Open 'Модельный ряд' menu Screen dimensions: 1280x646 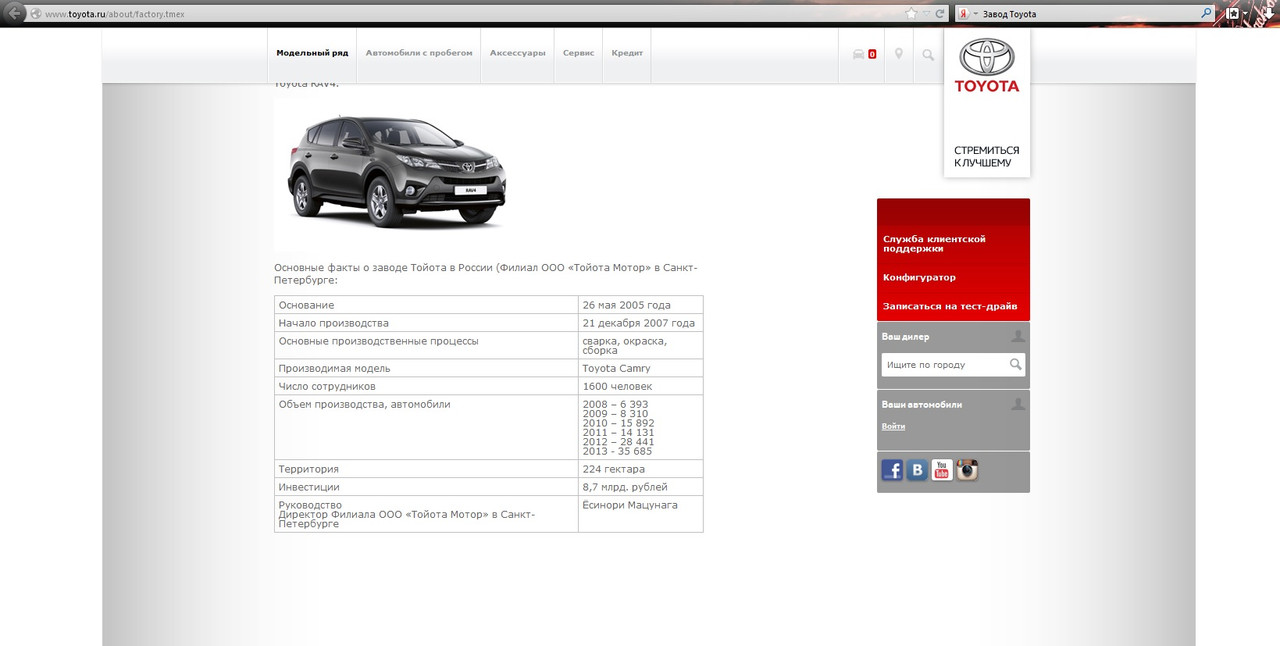tap(312, 53)
